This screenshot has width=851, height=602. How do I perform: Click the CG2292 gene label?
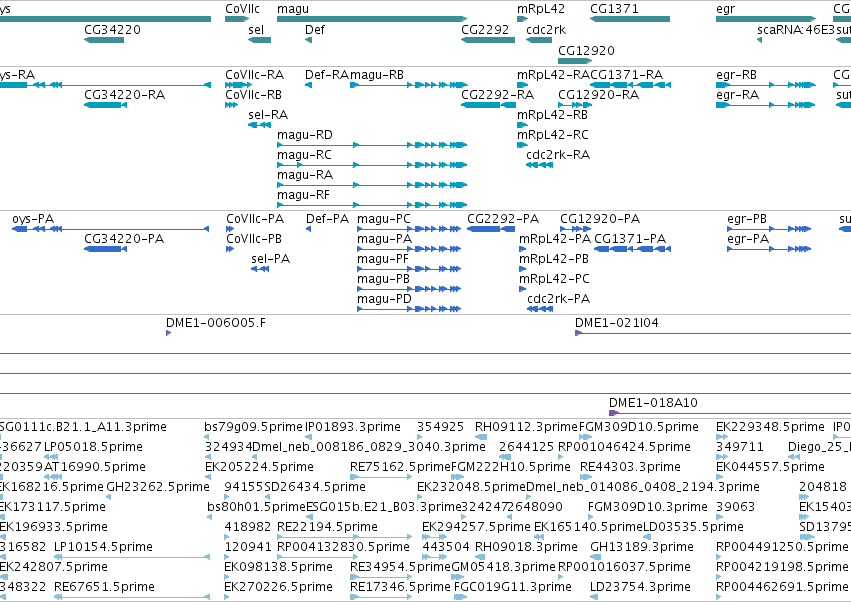coord(485,30)
